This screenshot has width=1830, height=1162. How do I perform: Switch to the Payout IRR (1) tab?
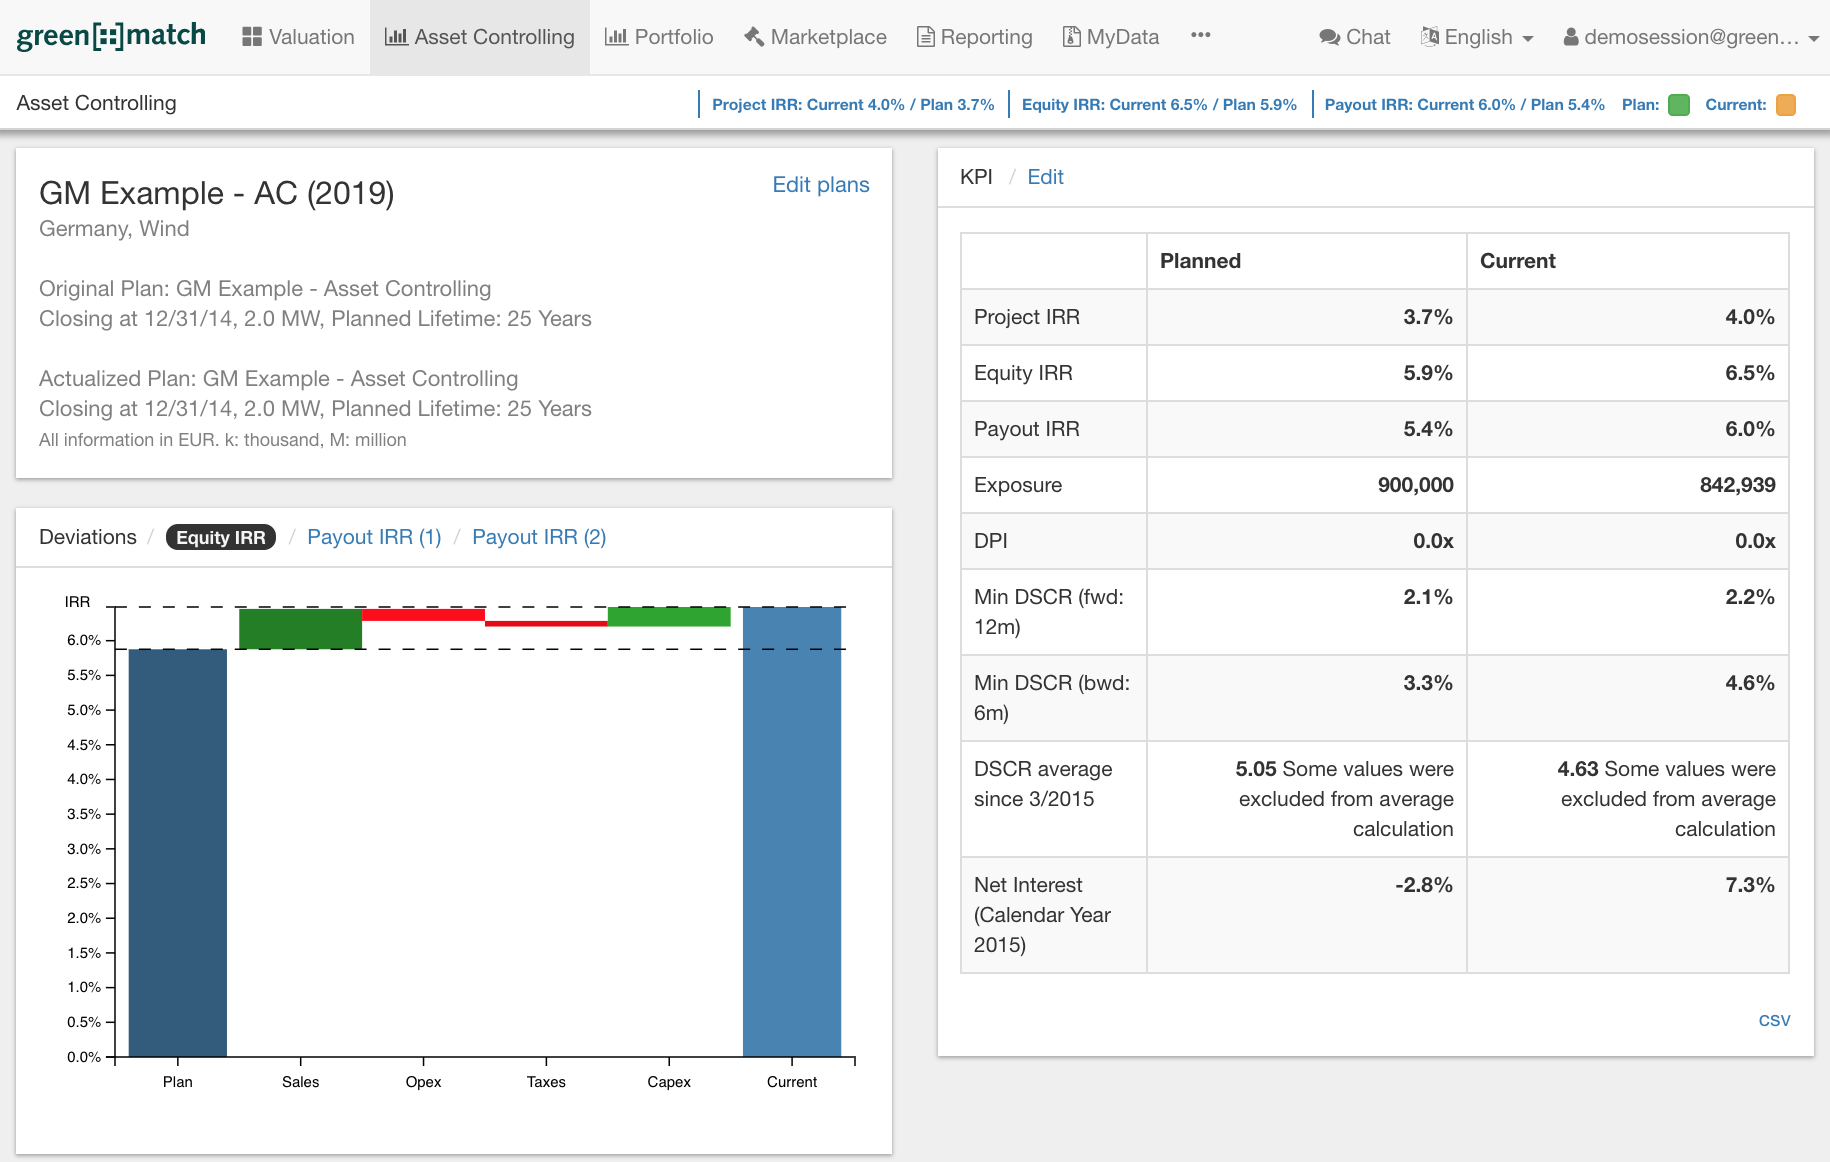(x=374, y=537)
